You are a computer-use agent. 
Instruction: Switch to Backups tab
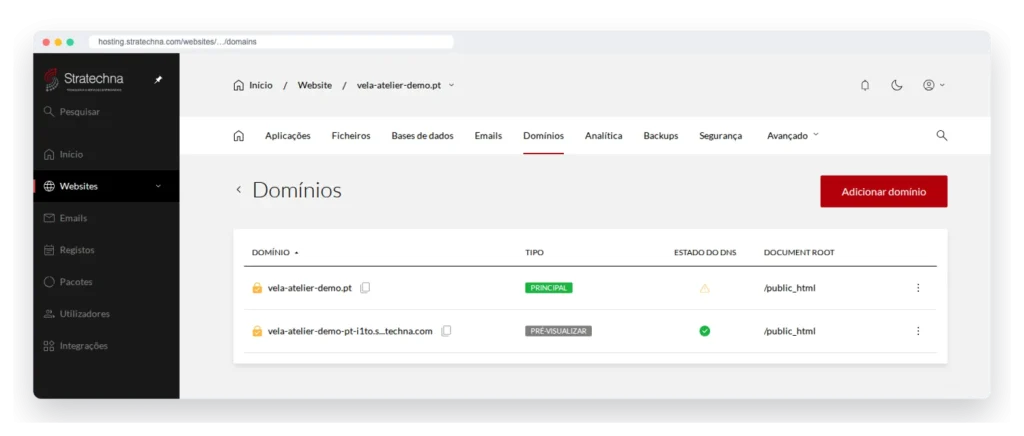tap(661, 136)
